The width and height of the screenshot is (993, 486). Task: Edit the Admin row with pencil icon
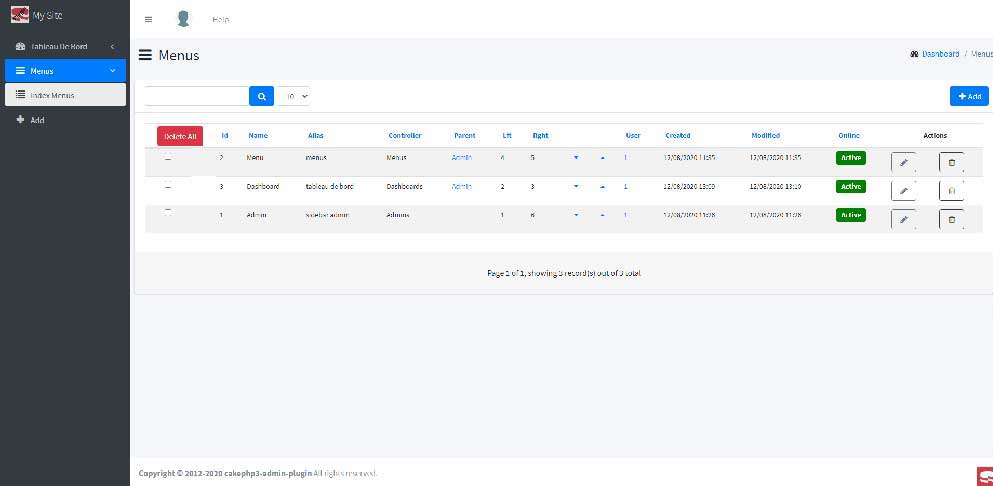pos(903,219)
